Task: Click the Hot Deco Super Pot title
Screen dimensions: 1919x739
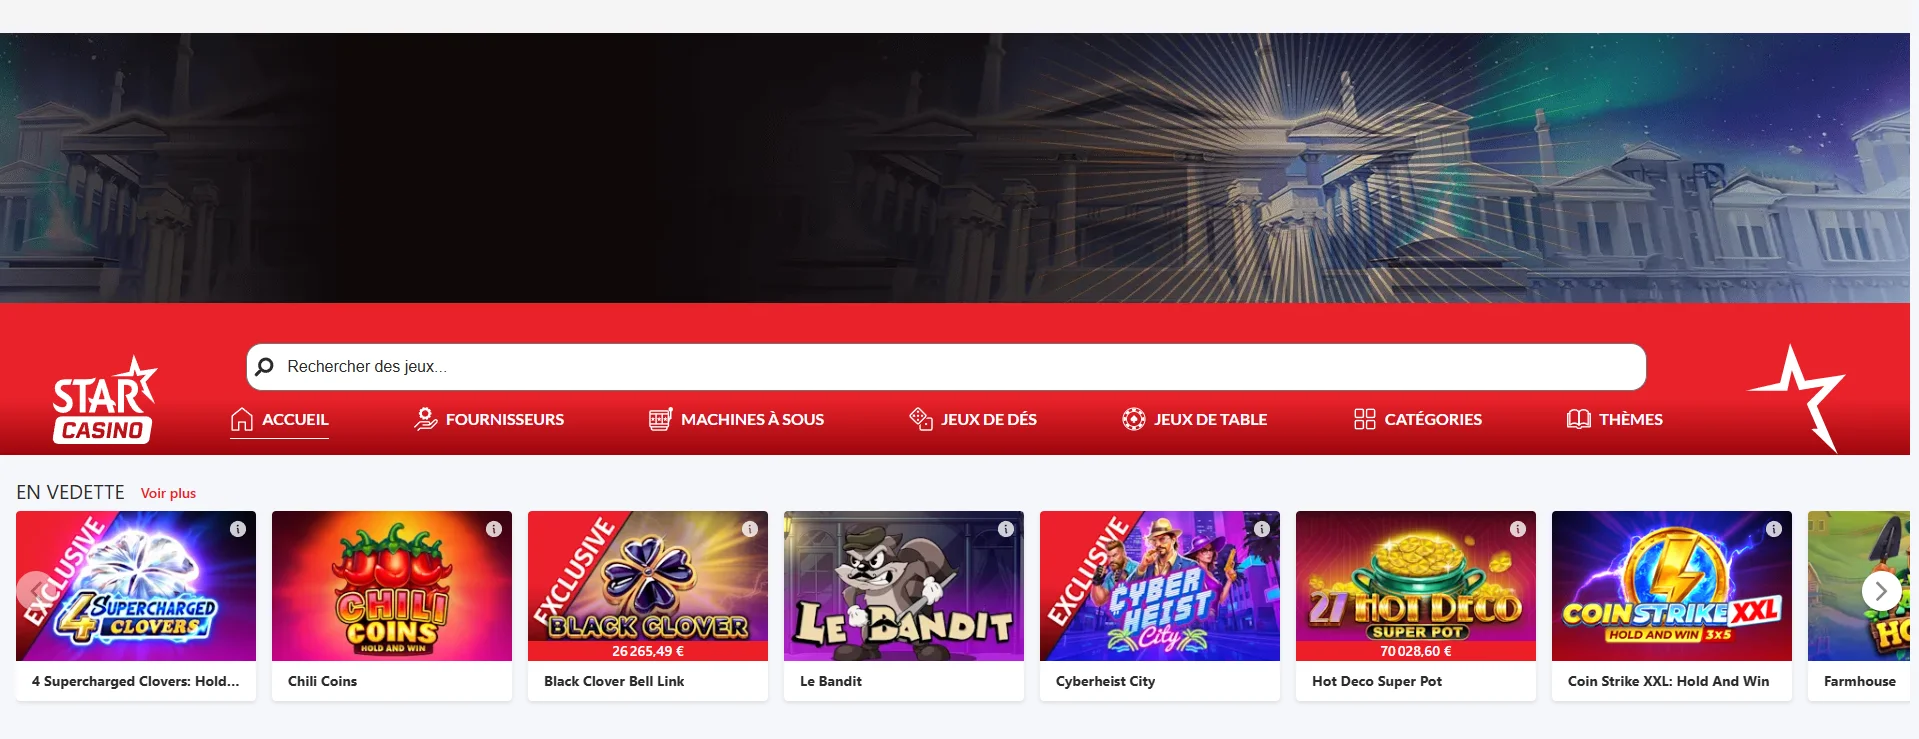Action: [x=1377, y=681]
